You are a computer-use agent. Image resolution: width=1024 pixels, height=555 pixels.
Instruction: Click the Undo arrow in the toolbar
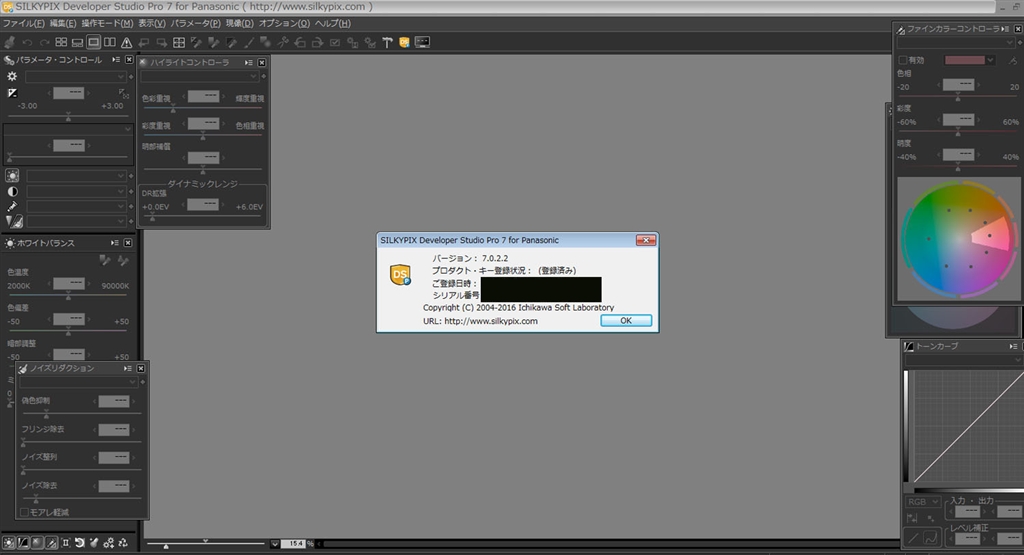[x=27, y=42]
